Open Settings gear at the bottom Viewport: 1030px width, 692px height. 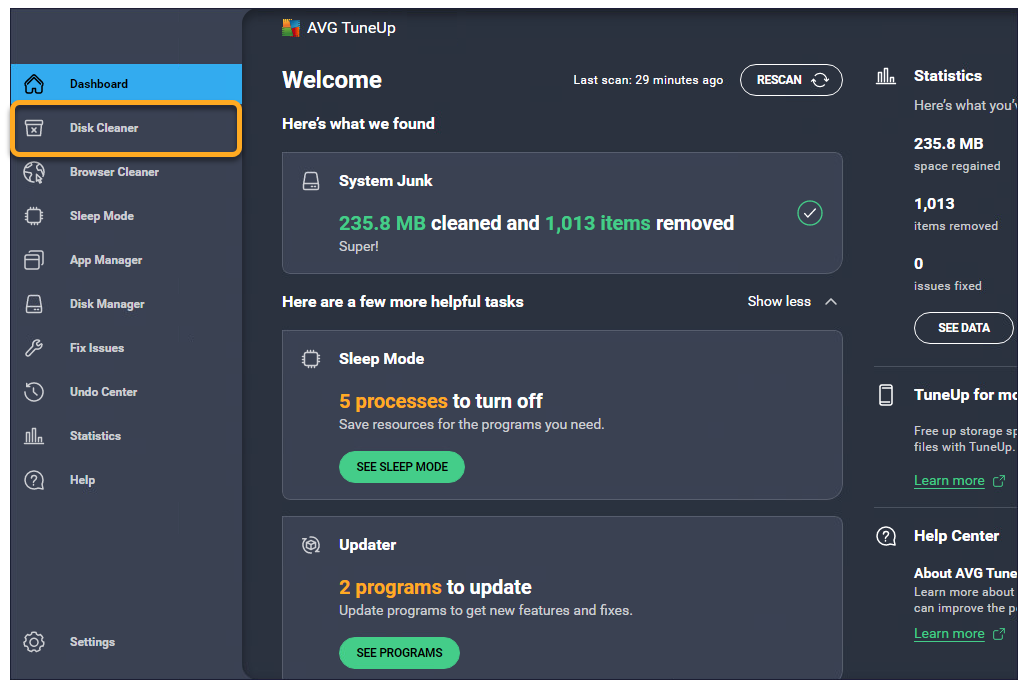pyautogui.click(x=34, y=642)
